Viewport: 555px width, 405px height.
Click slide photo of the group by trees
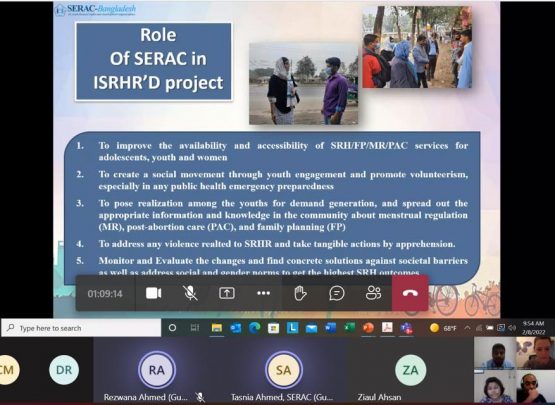point(417,47)
